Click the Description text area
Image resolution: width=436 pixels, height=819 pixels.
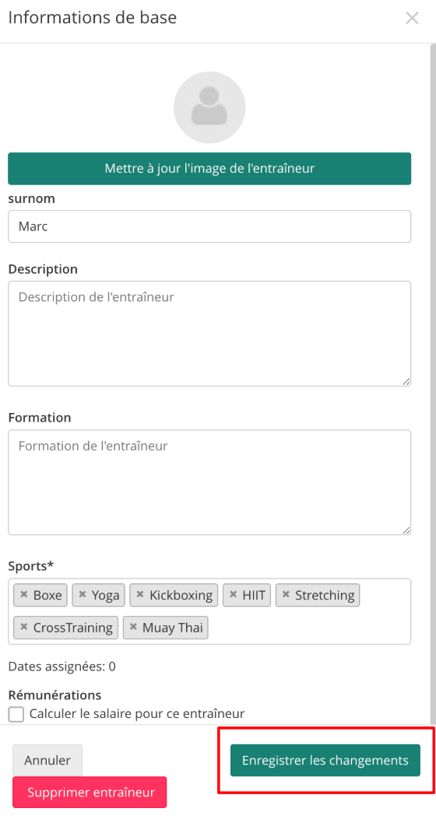click(209, 334)
